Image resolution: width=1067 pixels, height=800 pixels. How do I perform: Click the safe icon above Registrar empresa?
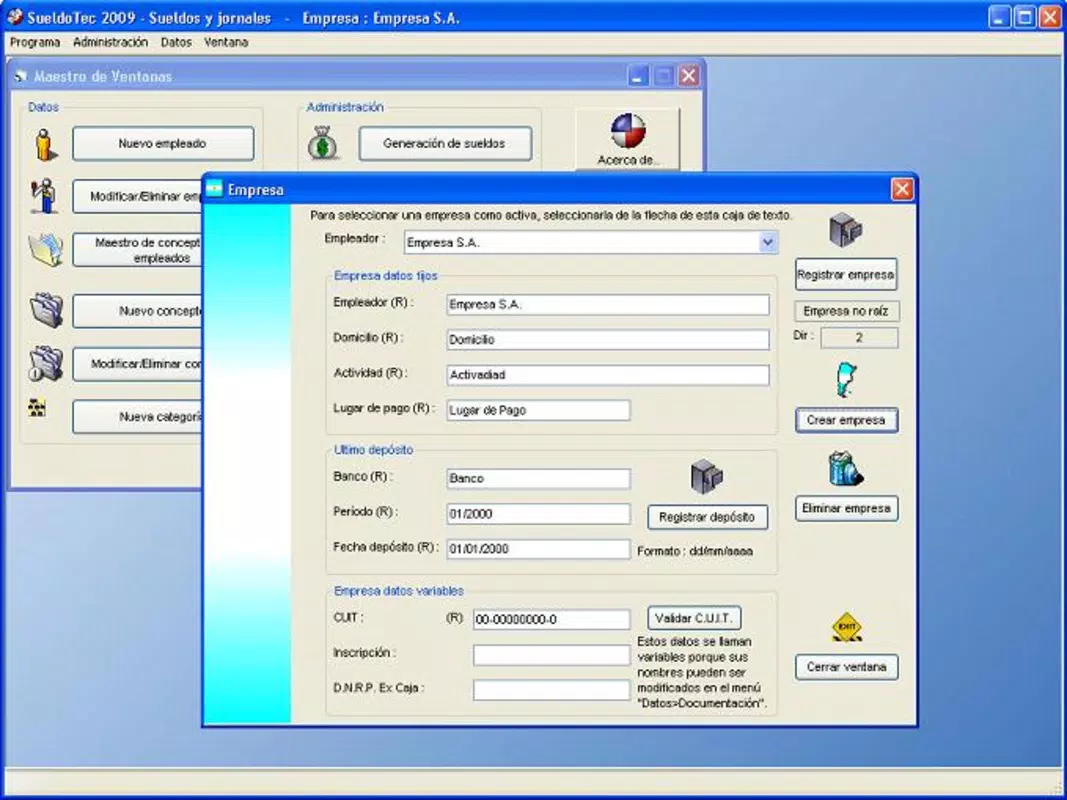846,230
